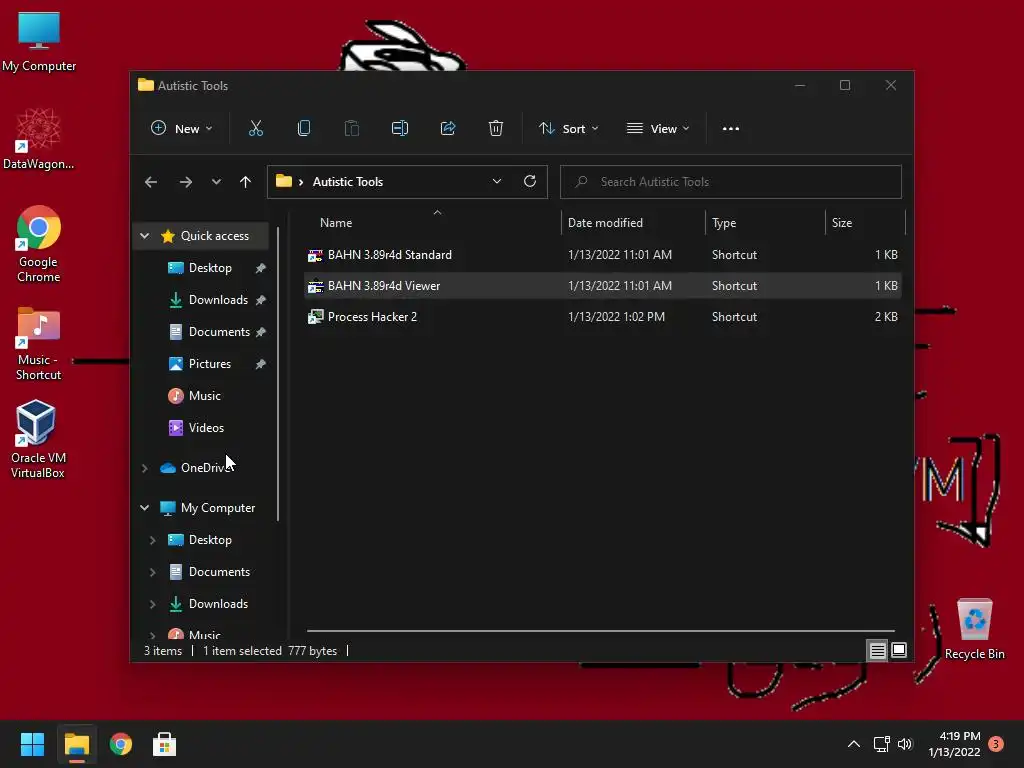Click the network tray icon
1024x768 pixels.
881,744
